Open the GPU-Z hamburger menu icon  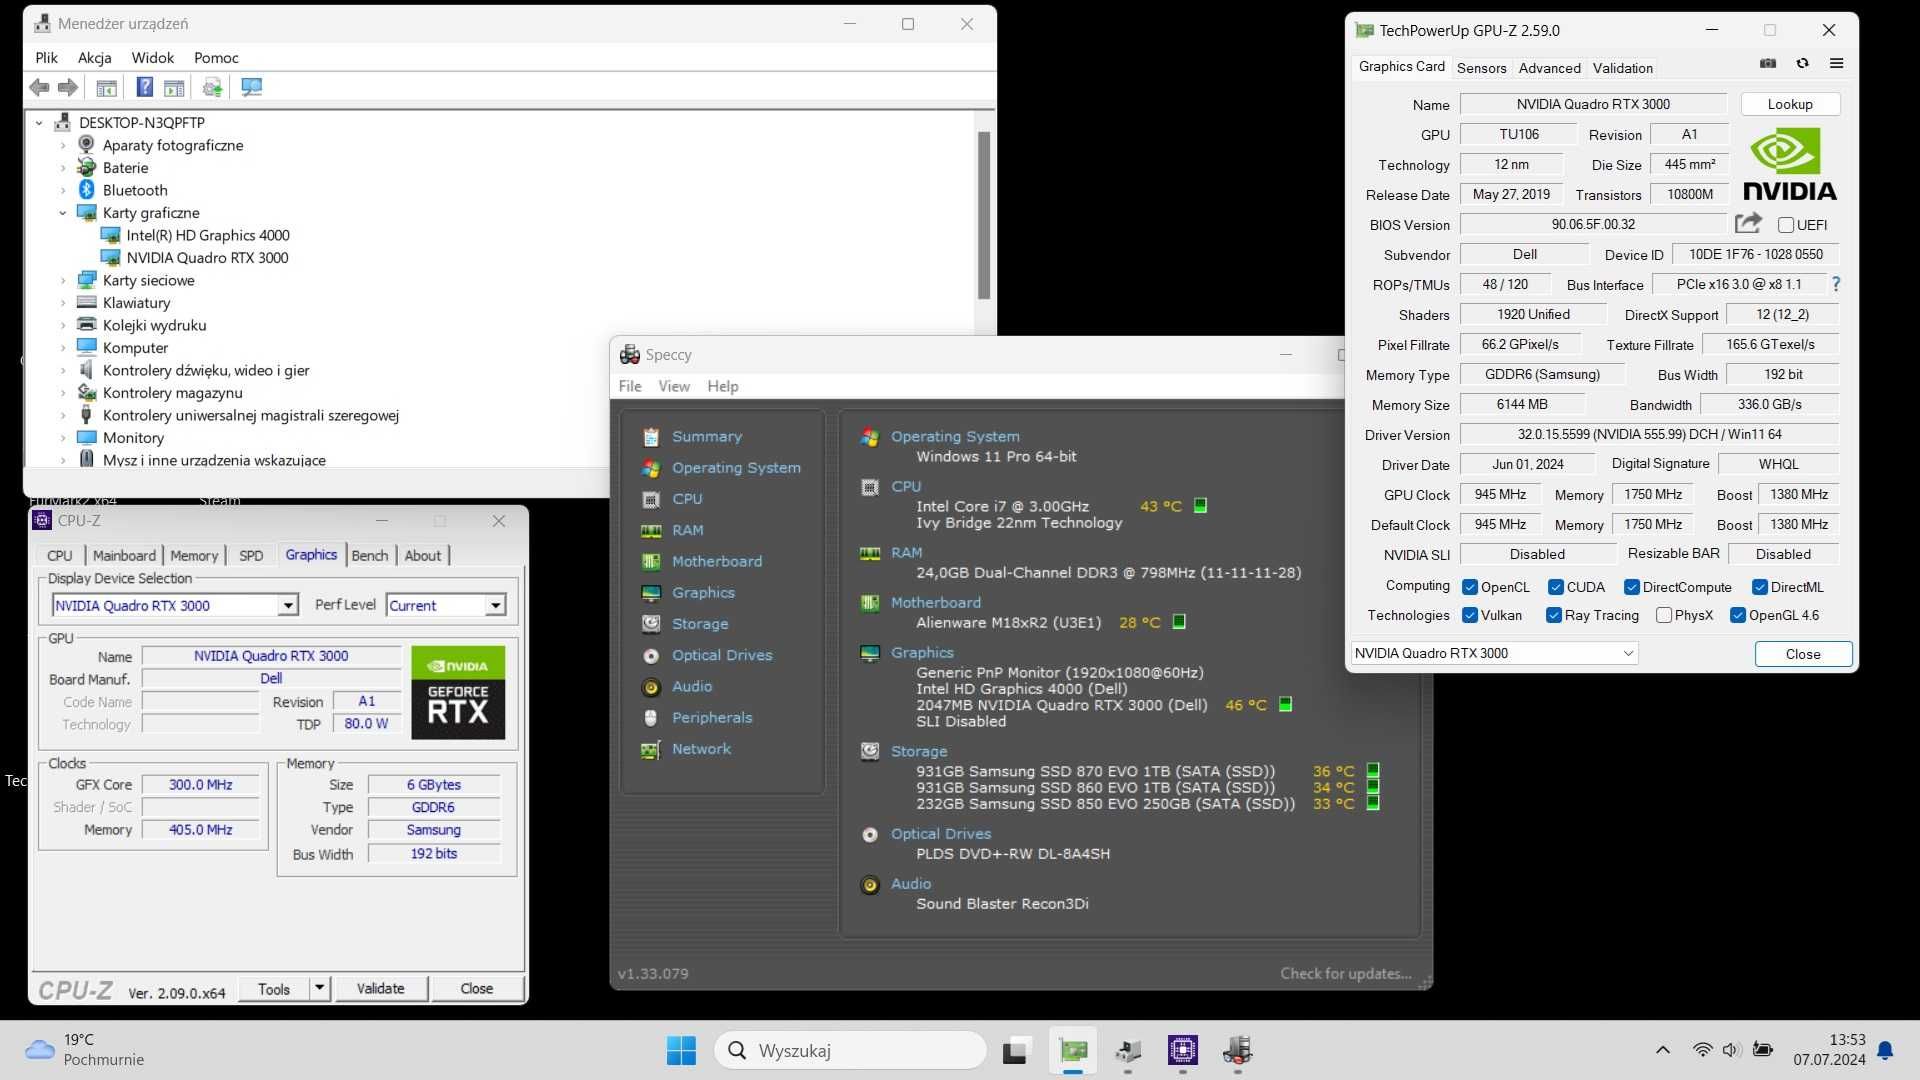(x=1836, y=64)
